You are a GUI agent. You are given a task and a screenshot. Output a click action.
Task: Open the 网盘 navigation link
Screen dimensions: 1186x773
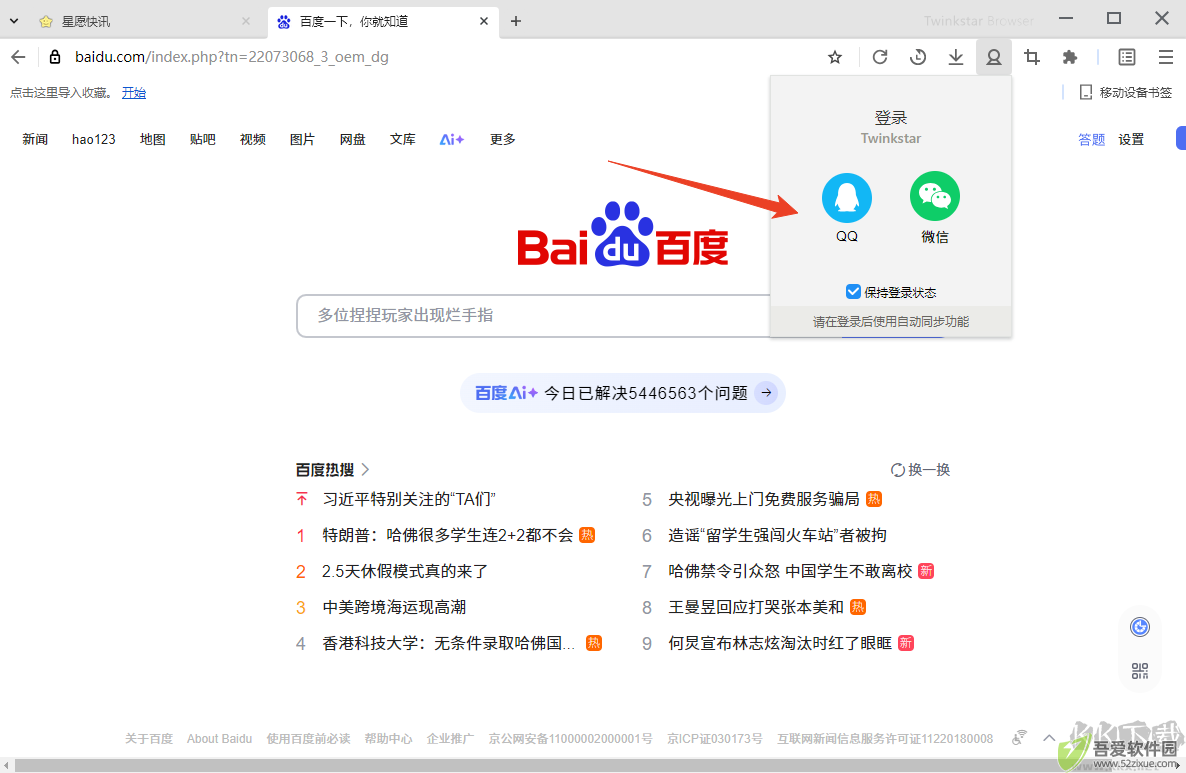click(x=352, y=139)
